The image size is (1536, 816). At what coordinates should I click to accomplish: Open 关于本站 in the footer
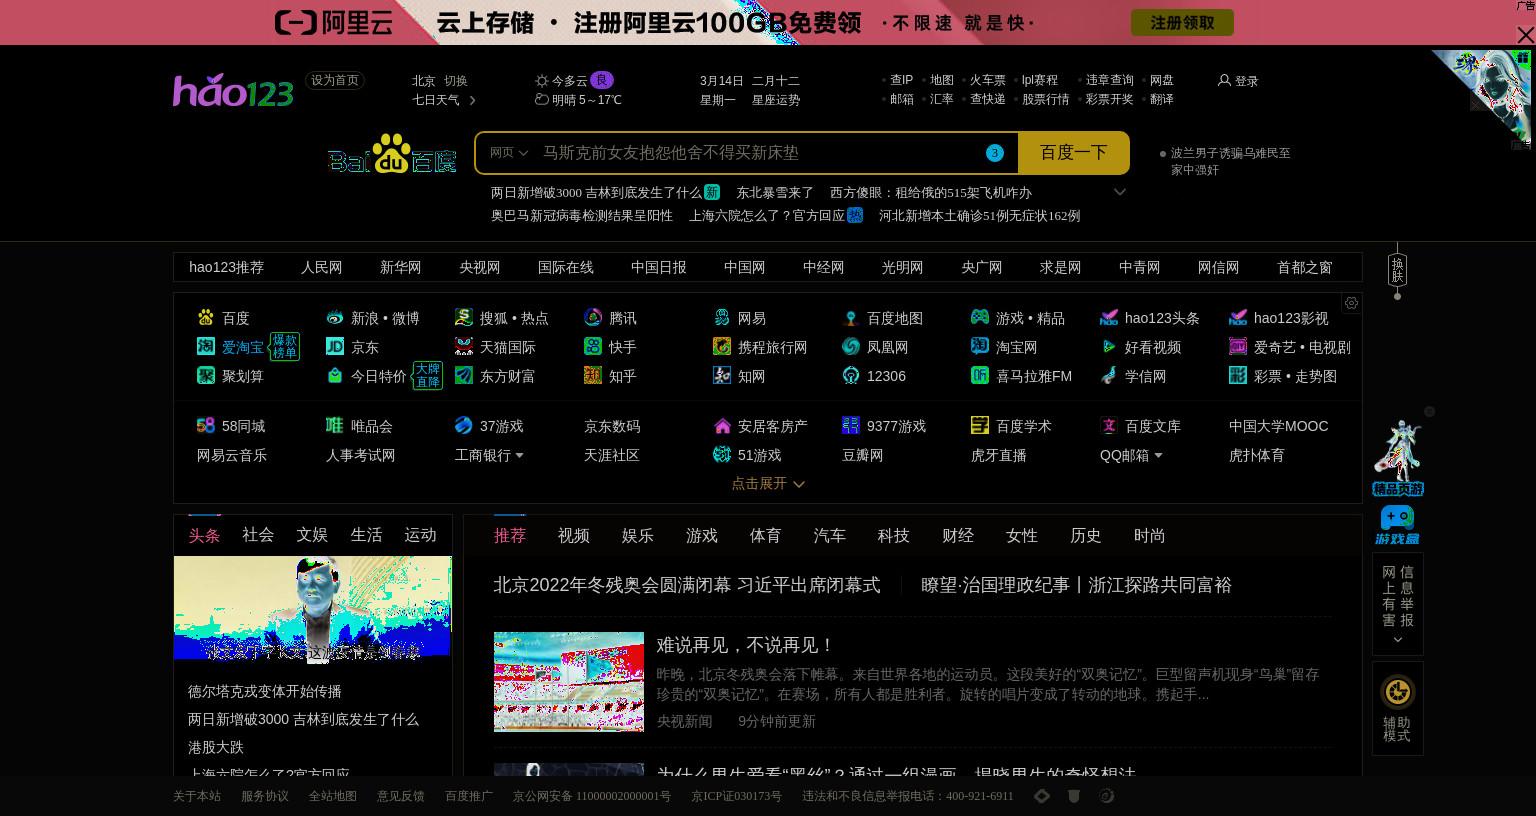(197, 796)
